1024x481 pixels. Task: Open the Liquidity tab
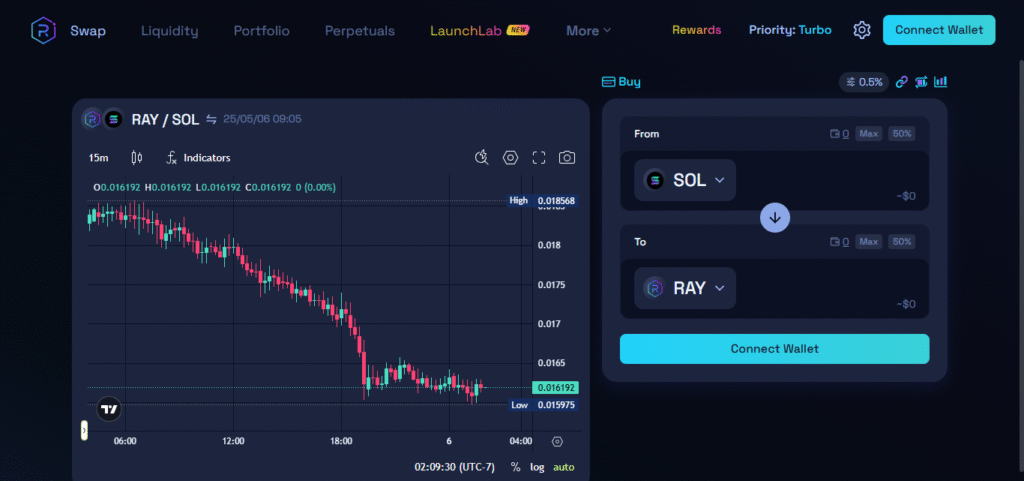click(170, 31)
